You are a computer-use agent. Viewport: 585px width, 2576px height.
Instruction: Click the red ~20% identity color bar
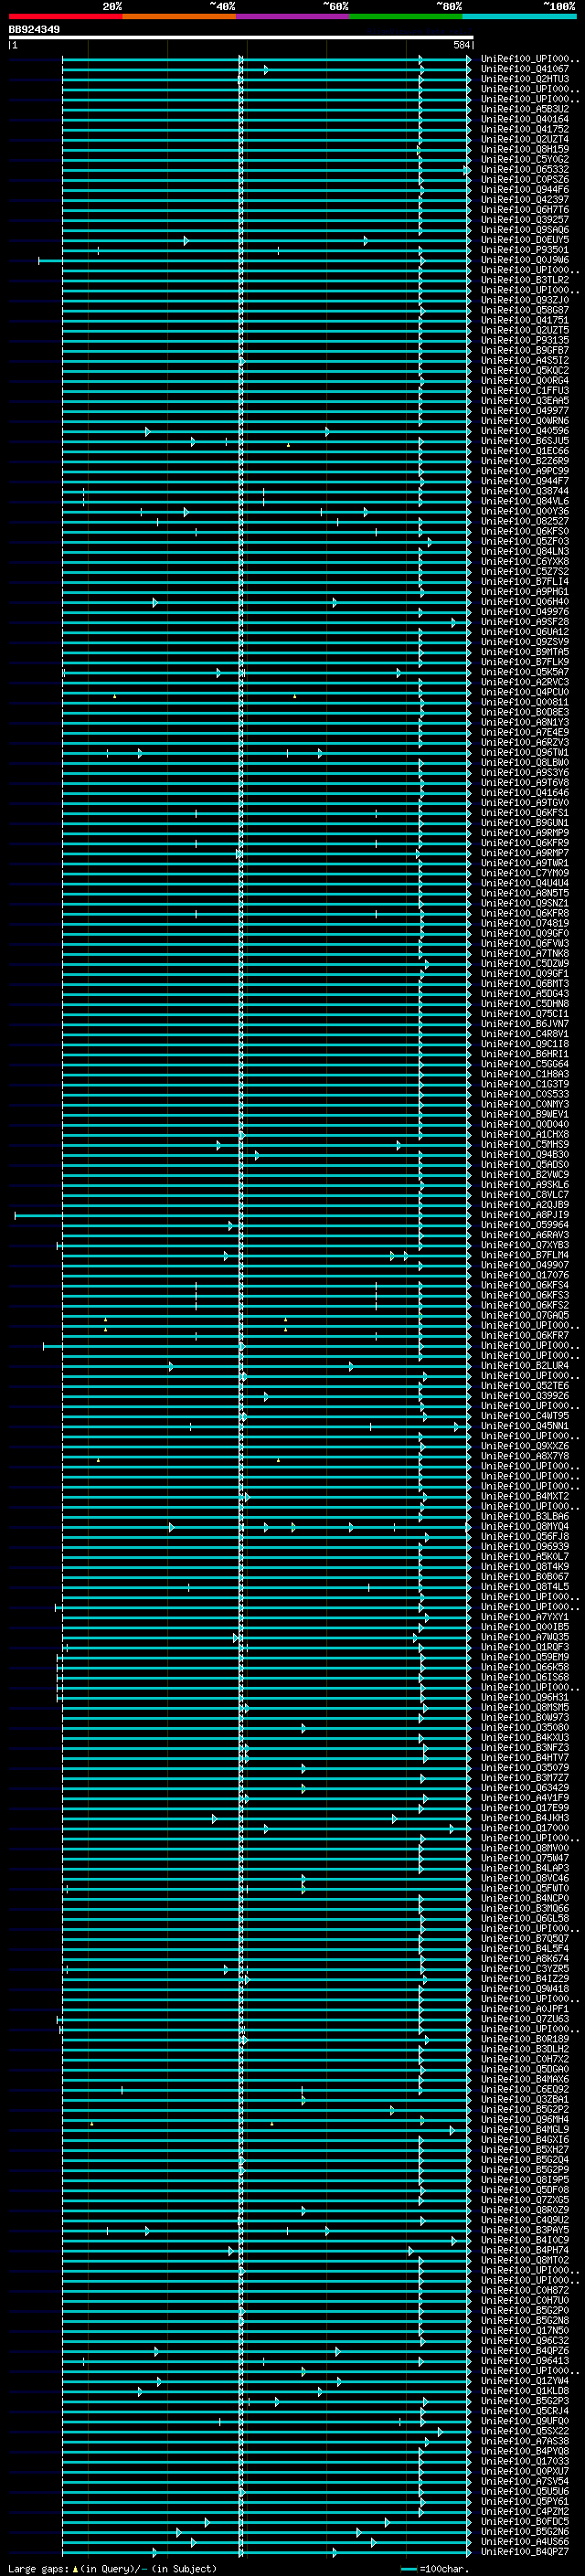click(x=65, y=16)
